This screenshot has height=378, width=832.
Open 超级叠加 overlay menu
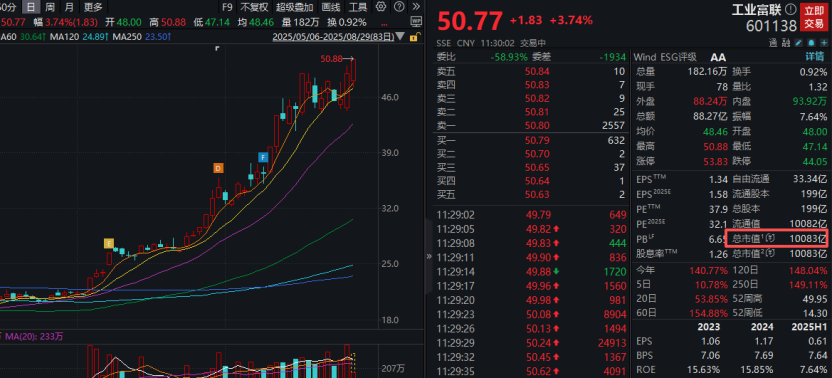(294, 7)
